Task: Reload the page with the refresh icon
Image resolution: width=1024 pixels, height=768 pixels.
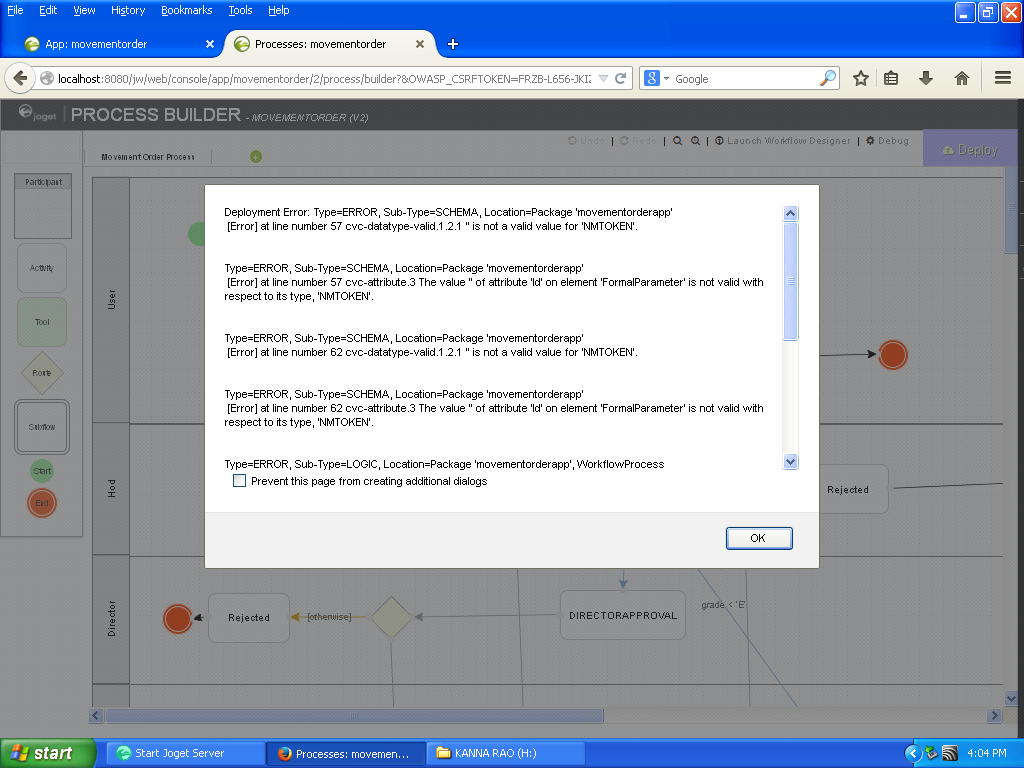Action: [x=620, y=78]
